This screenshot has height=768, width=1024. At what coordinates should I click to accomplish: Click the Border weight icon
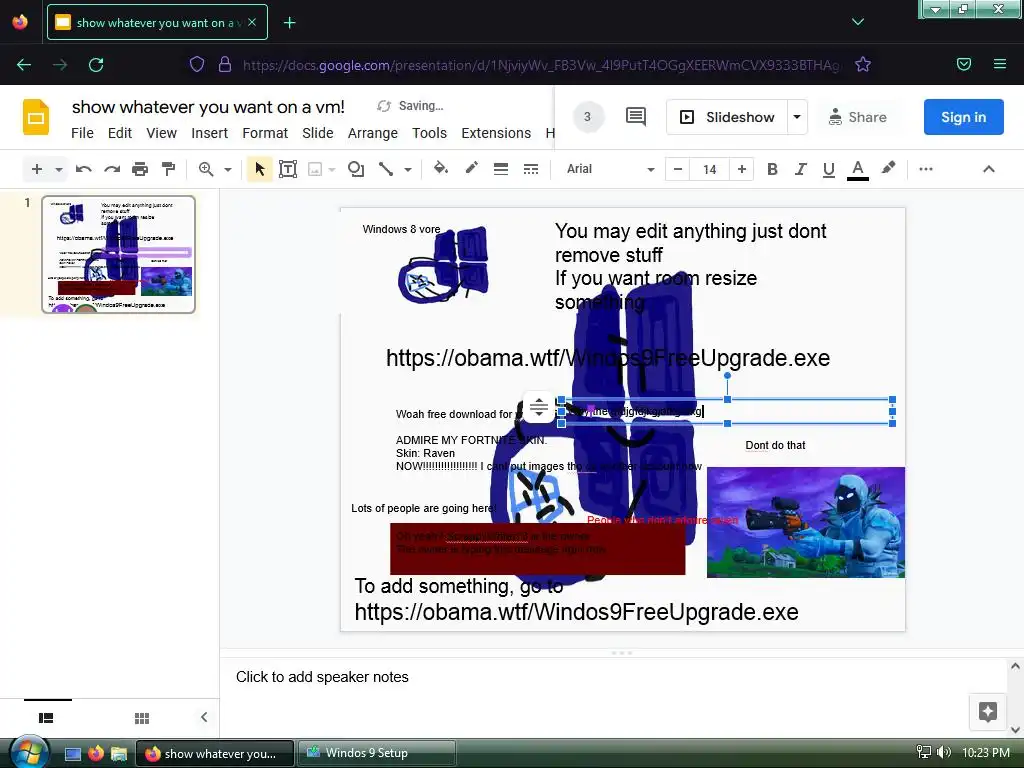click(x=501, y=169)
